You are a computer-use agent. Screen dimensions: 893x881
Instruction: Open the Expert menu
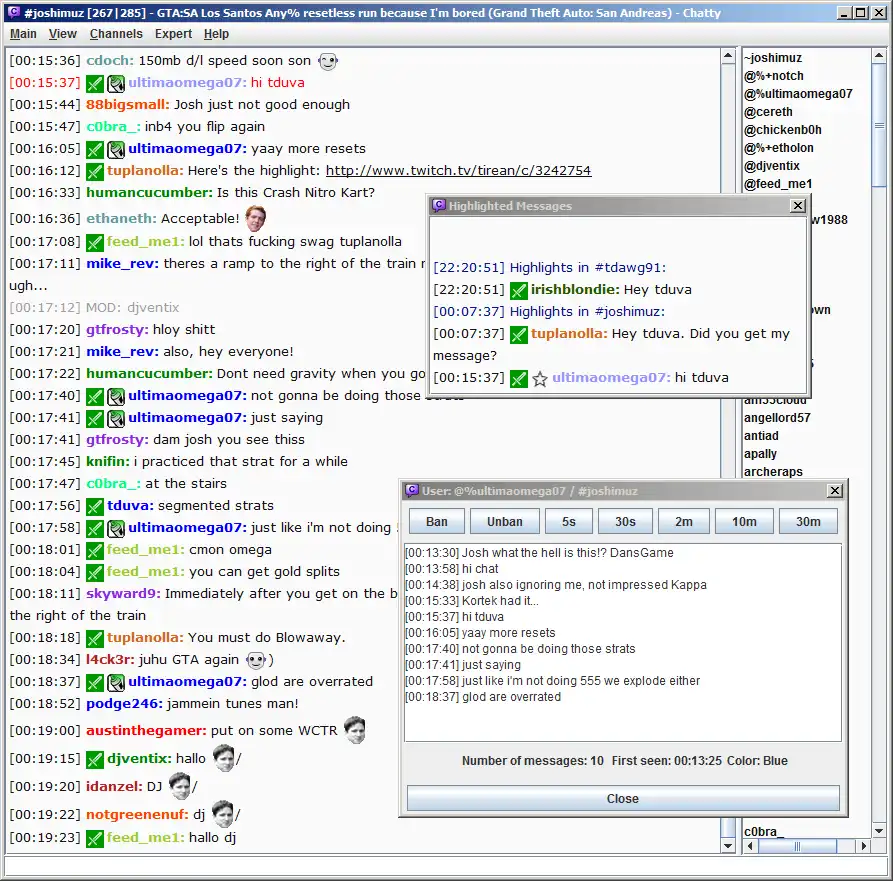coord(173,34)
